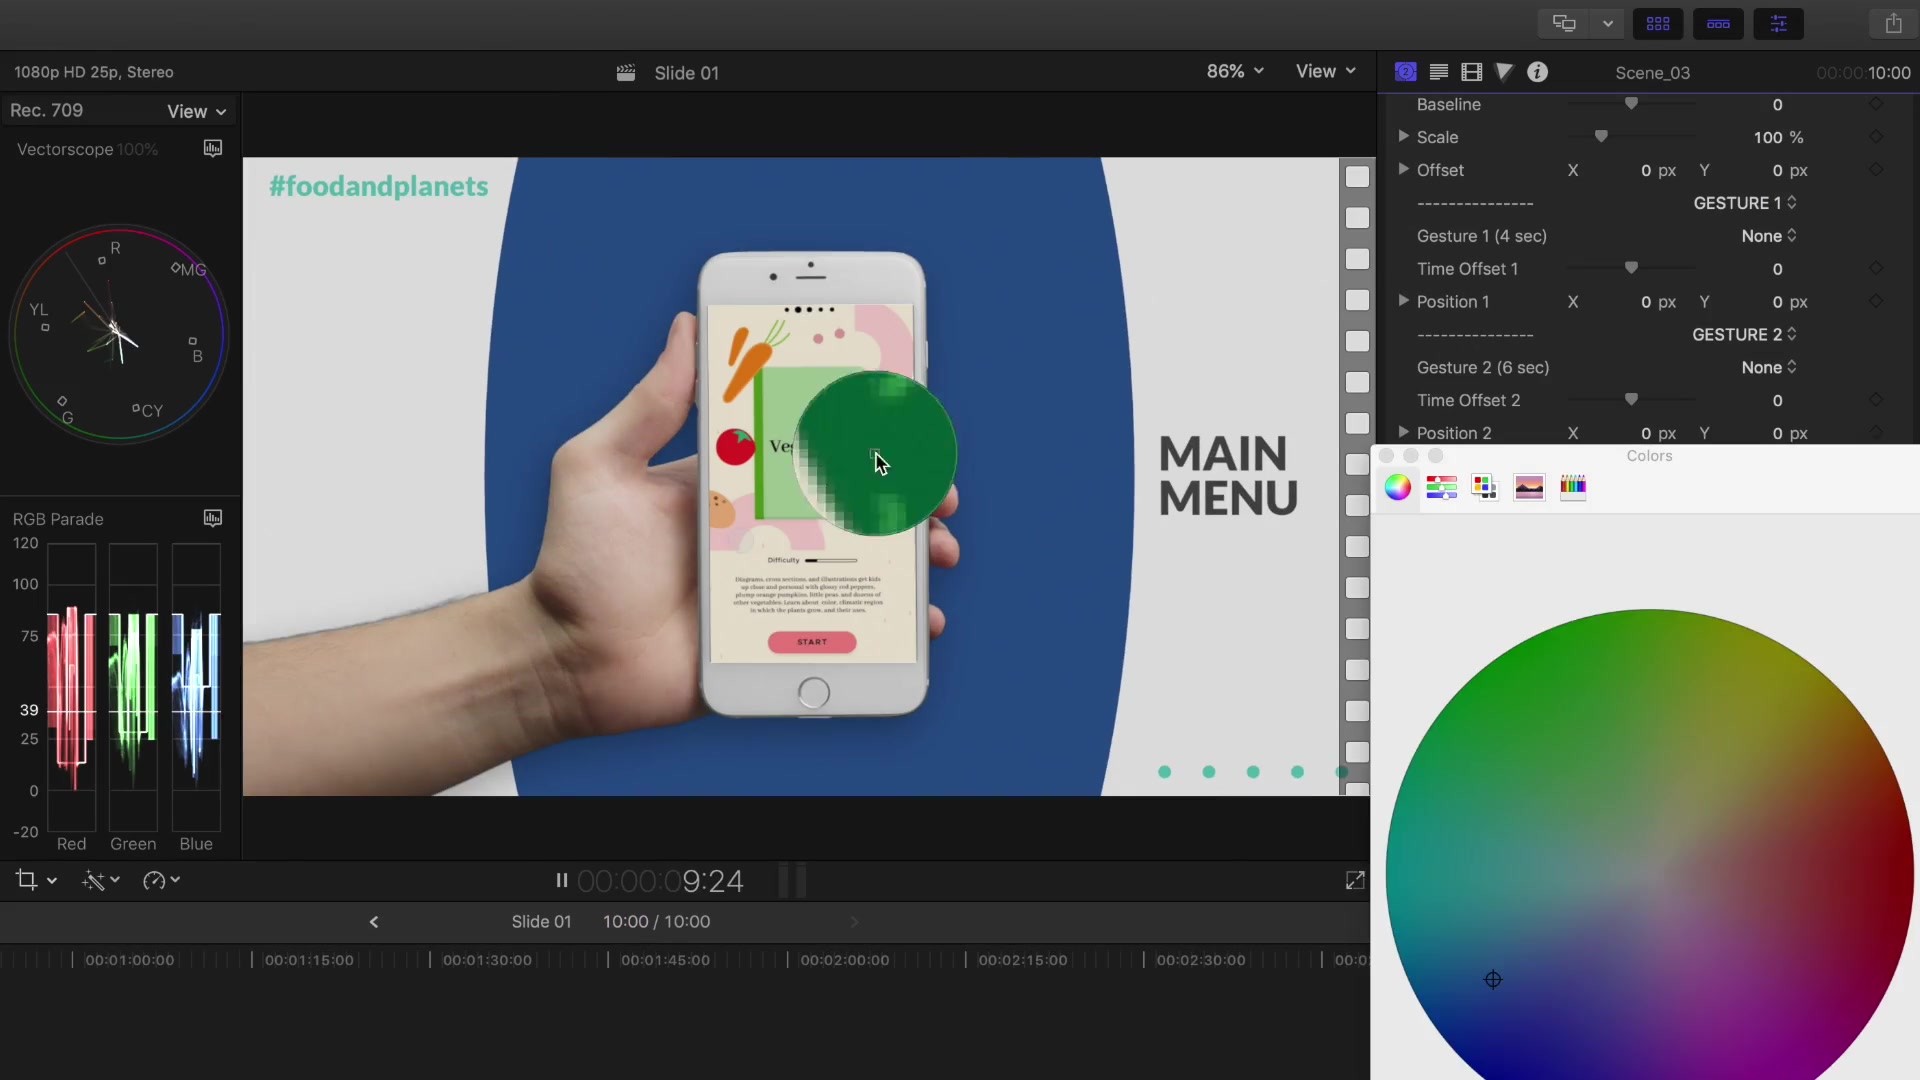The height and width of the screenshot is (1080, 1920).
Task: Click the Scene_03 clip name
Action: tap(1652, 73)
